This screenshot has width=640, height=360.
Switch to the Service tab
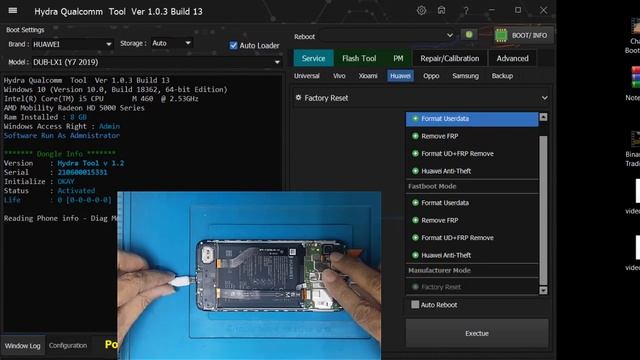313,58
